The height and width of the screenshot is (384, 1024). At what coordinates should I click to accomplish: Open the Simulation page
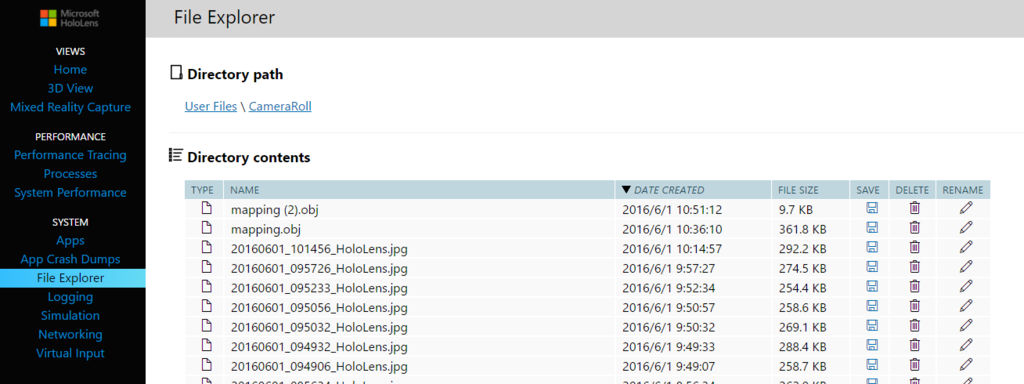[71, 315]
